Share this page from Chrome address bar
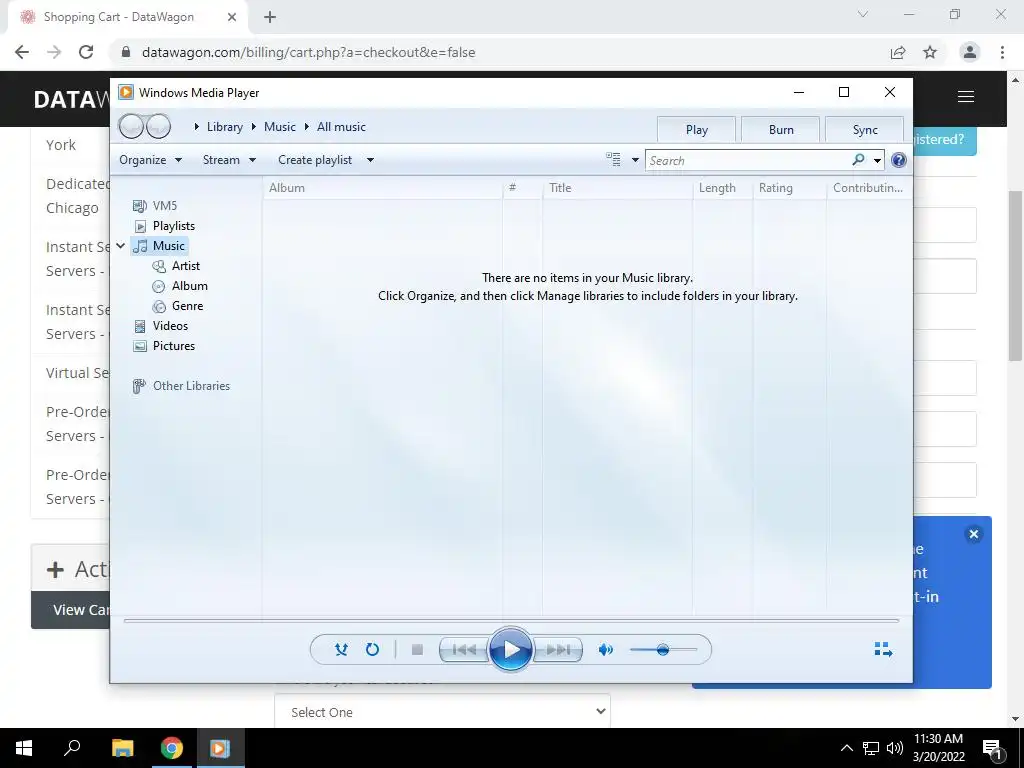The image size is (1024, 768). [x=898, y=52]
